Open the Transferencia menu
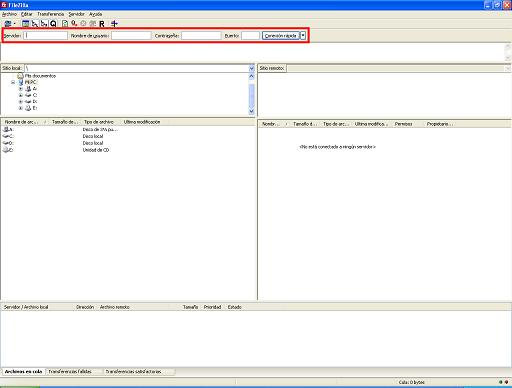The width and height of the screenshot is (512, 388). tap(50, 14)
